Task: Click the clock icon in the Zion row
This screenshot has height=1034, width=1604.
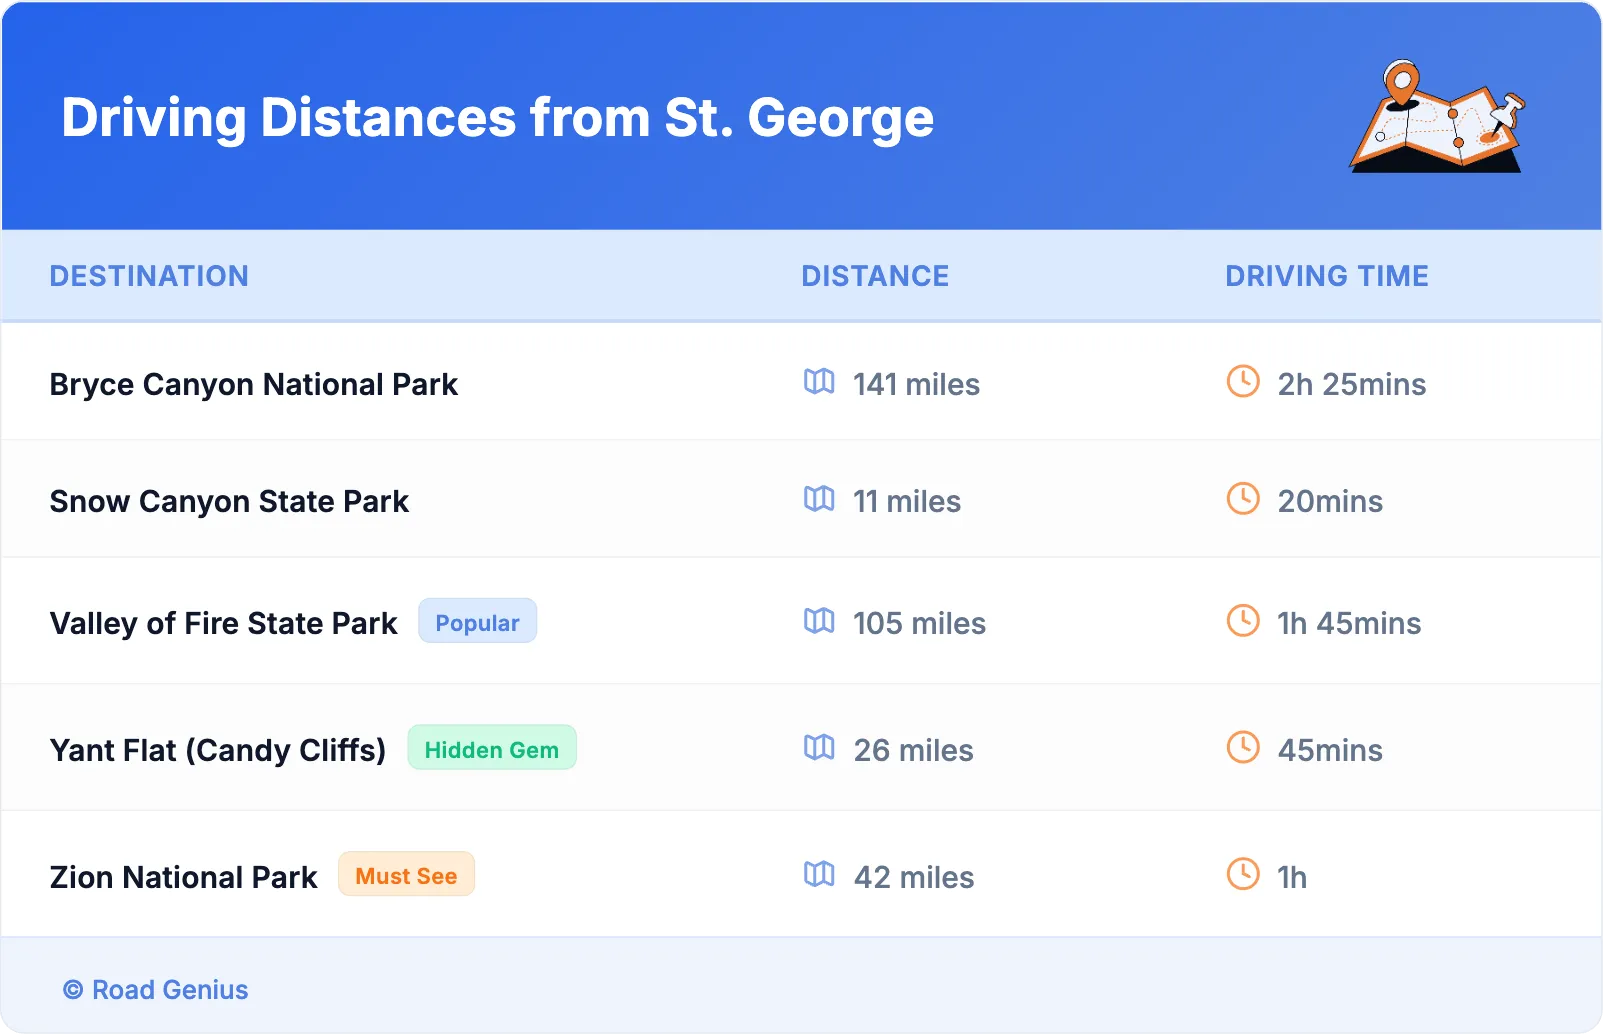Action: pyautogui.click(x=1243, y=874)
